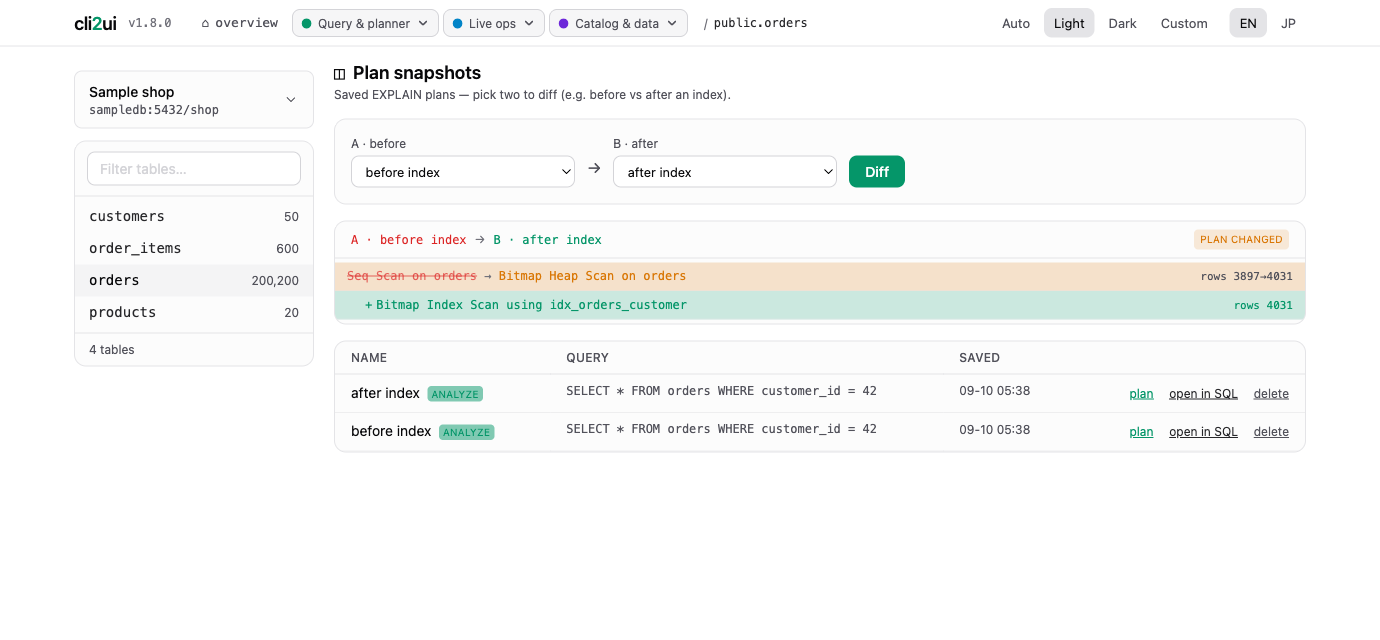The image size is (1380, 640).
Task: Click the green Diff button
Action: (877, 172)
